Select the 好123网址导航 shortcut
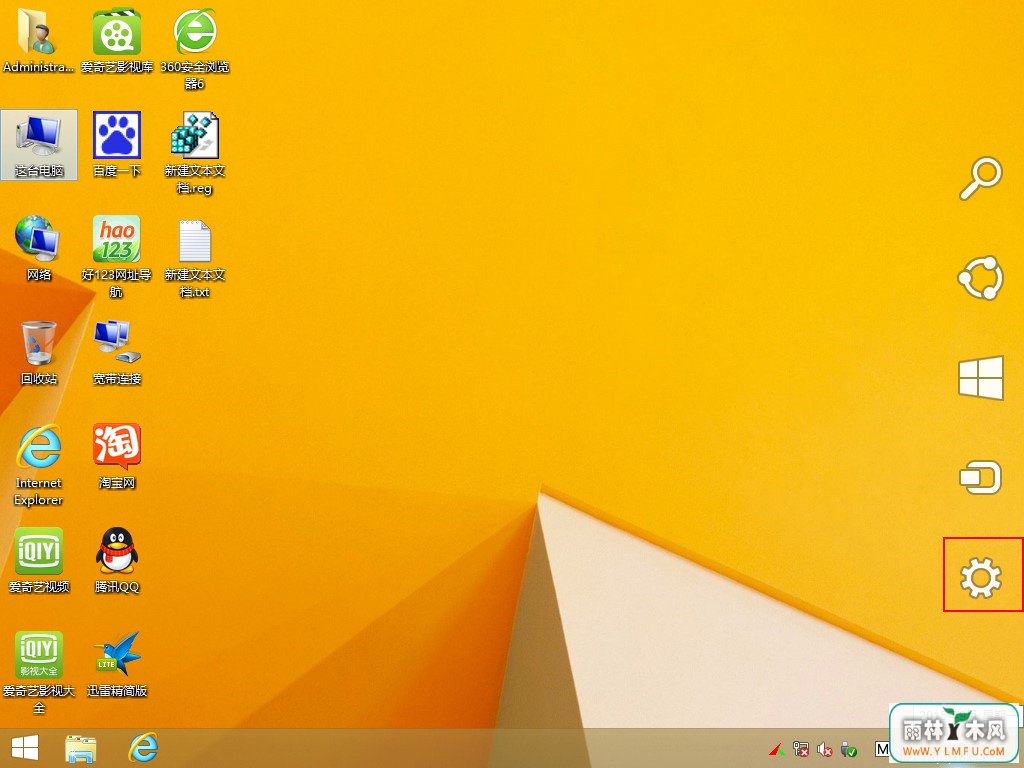Screen dimensions: 1024x768 pos(117,257)
